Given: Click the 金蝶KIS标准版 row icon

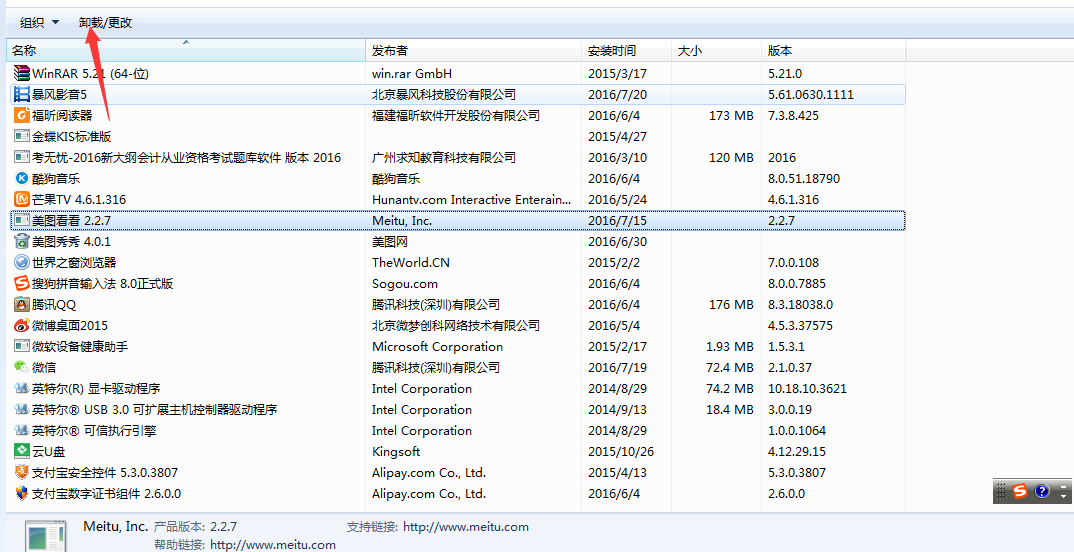Looking at the screenshot, I should click(22, 137).
